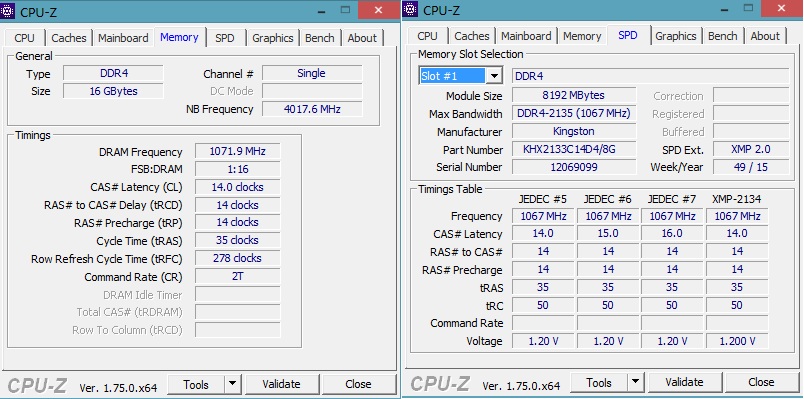Click Validate button in left window
The image size is (804, 399).
(x=281, y=384)
